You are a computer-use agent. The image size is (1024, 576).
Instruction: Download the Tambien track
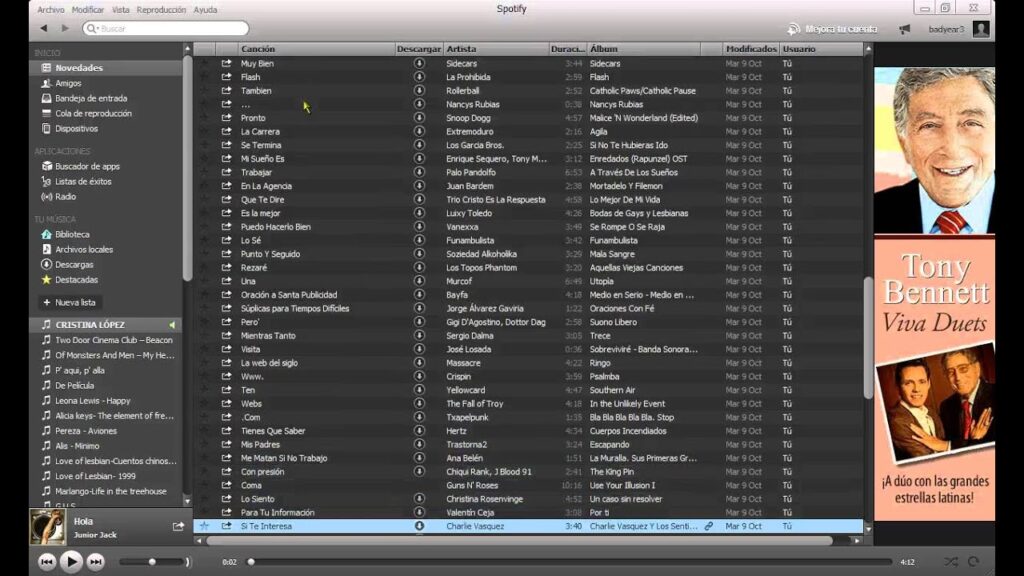tap(419, 91)
